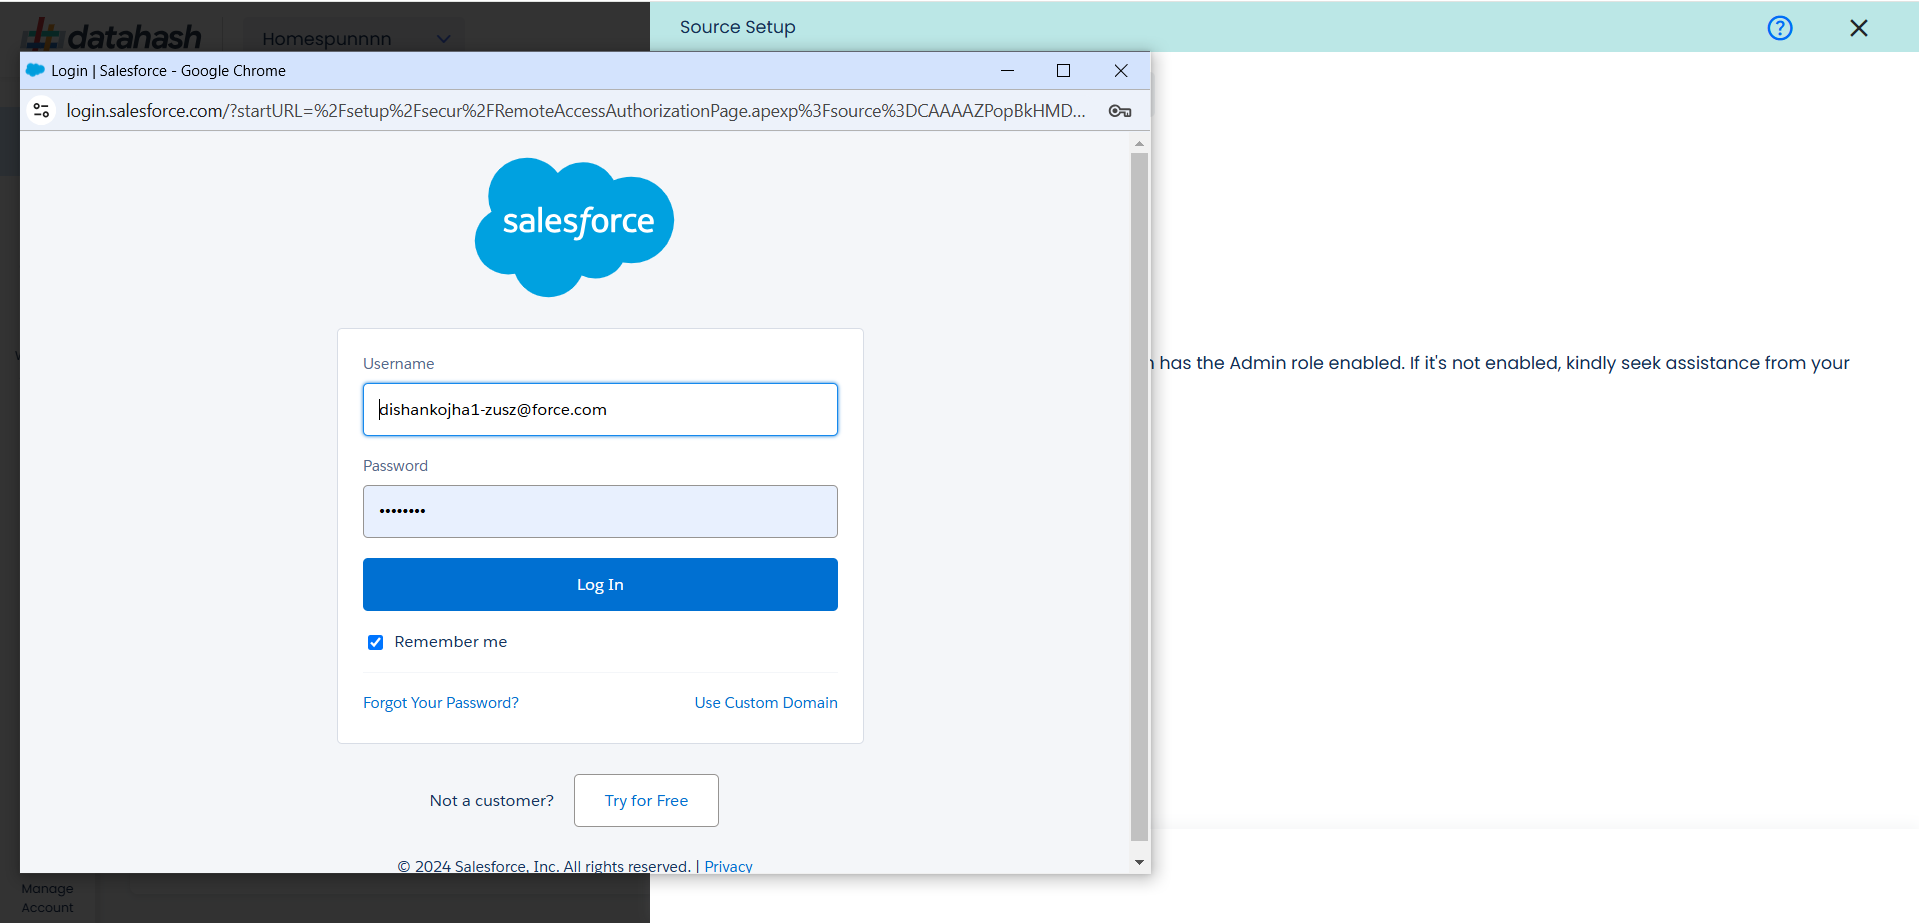The width and height of the screenshot is (1920, 924).
Task: Click the login.salesforce.com URL in address bar
Action: pos(575,111)
